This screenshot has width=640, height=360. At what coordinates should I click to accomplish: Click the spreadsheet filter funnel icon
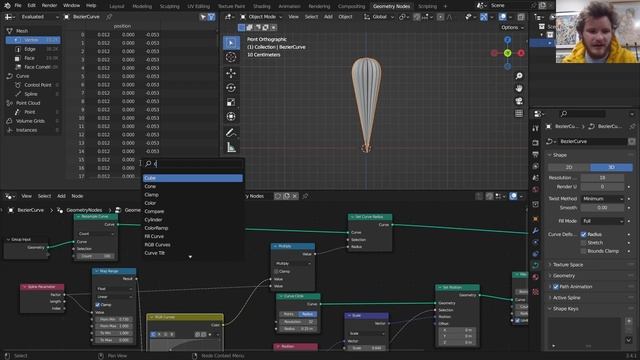[x=211, y=17]
